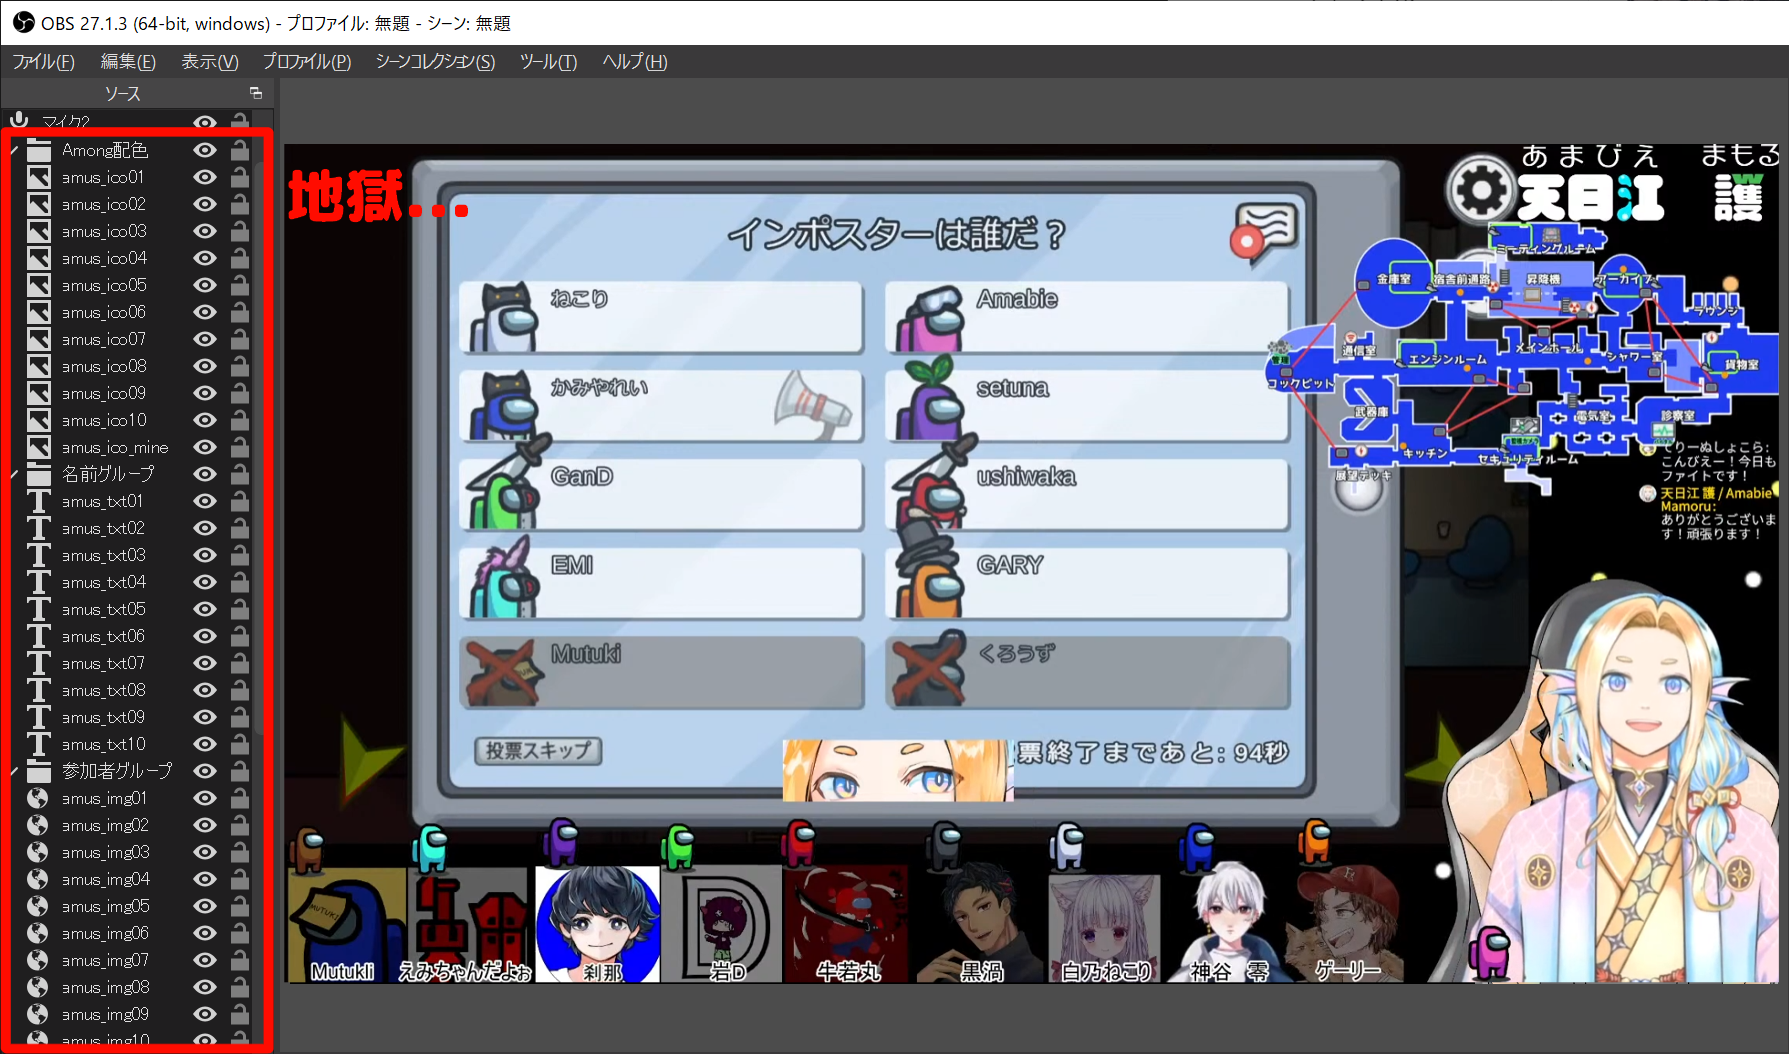Collapse the 参加者グループ group
Viewport: 1789px width, 1054px height.
[x=14, y=771]
